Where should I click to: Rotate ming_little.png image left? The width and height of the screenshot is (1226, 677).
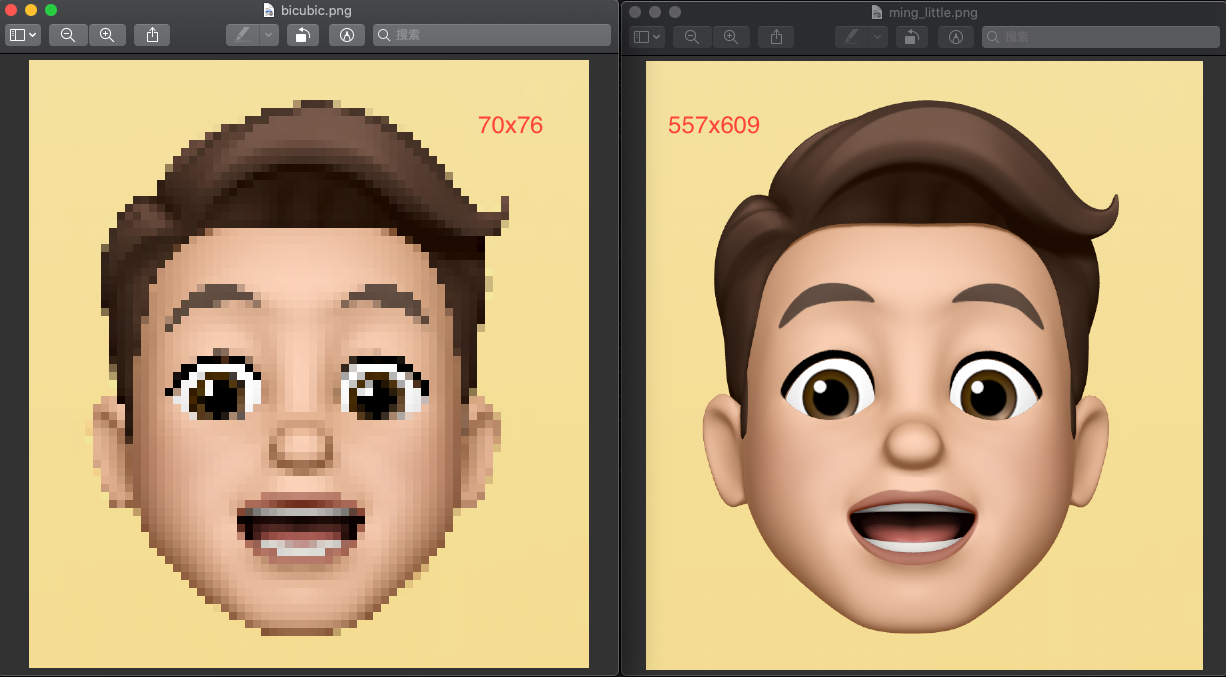coord(912,37)
